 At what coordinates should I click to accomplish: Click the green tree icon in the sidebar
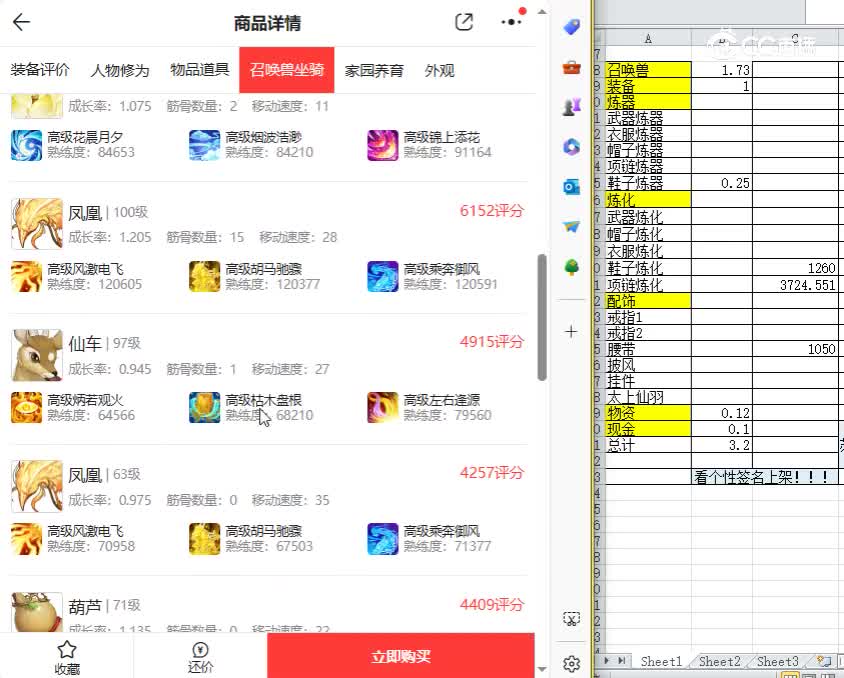(571, 266)
